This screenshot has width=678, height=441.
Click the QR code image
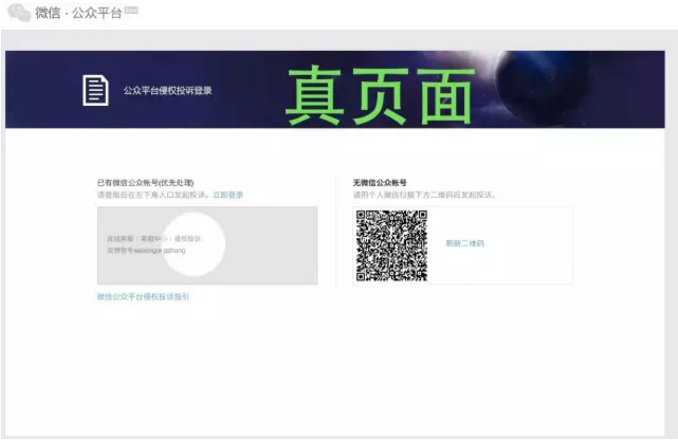coord(391,246)
